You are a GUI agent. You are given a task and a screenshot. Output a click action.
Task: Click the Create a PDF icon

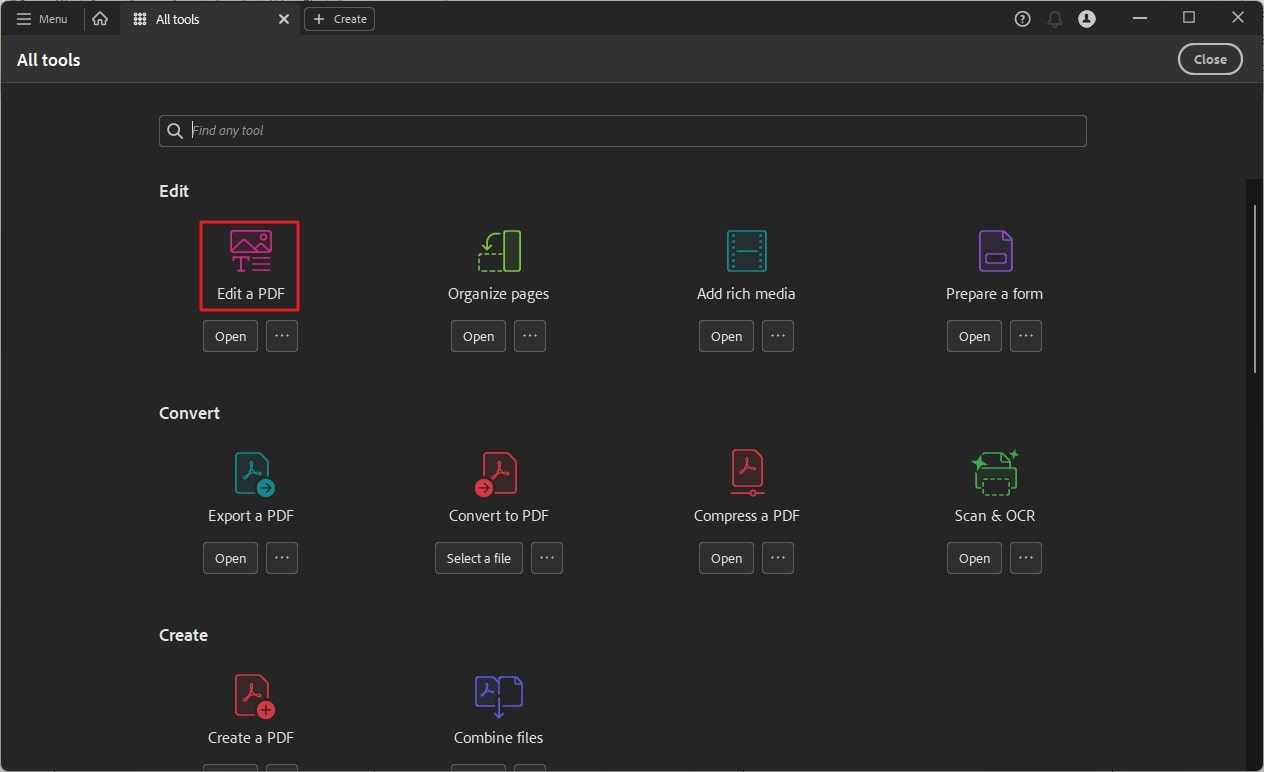click(x=253, y=695)
